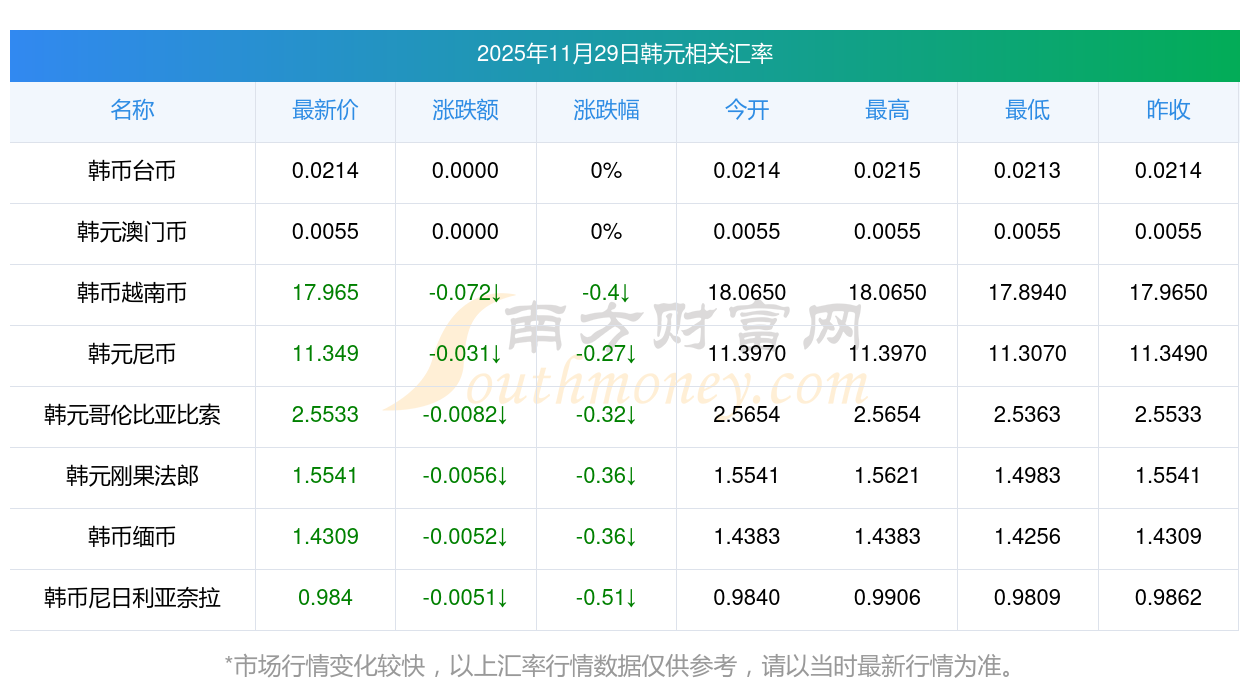Viewport: 1250px width, 697px height.
Task: Click the 2025年11月29日韩元相关汇率 title banner
Action: point(624,54)
